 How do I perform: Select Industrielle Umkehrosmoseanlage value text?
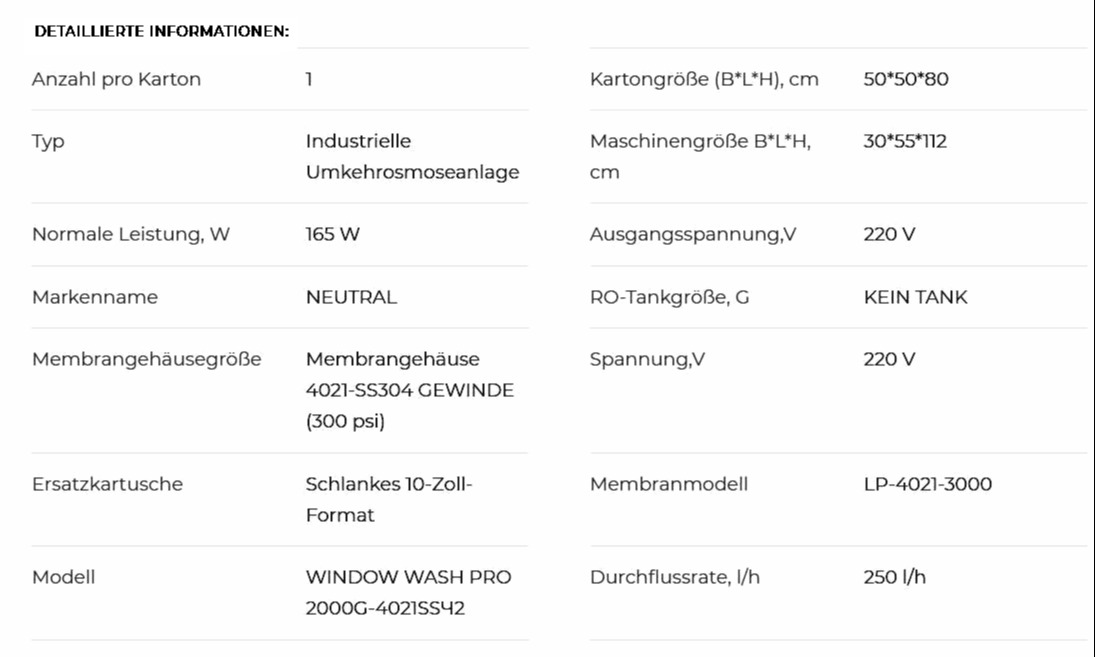pos(412,156)
